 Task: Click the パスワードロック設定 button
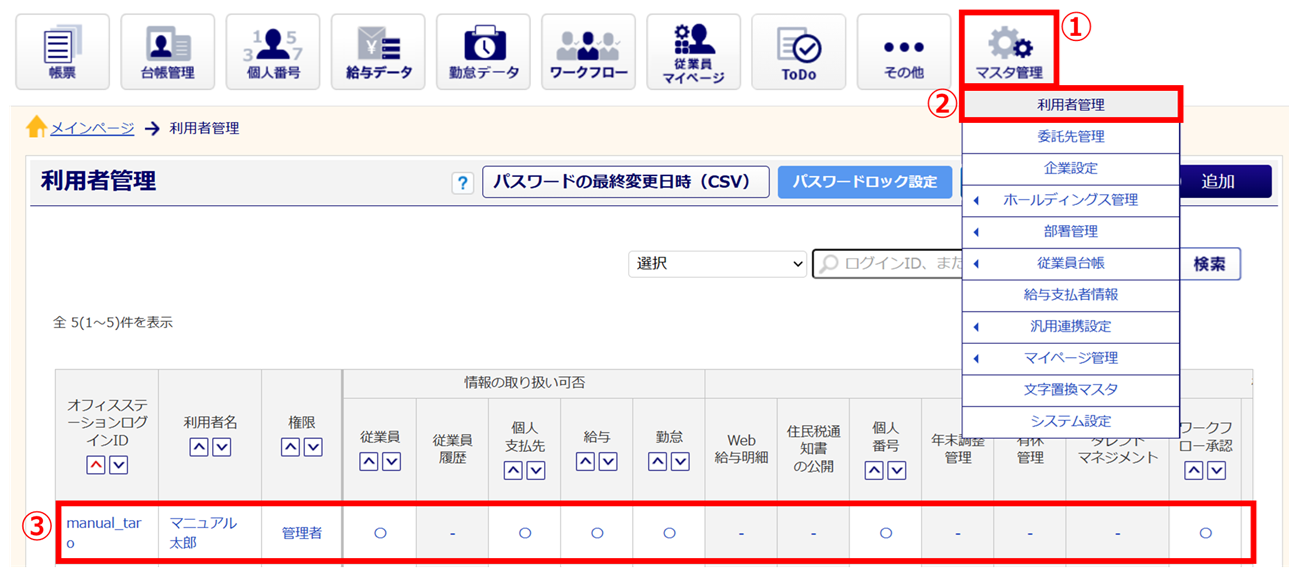864,182
